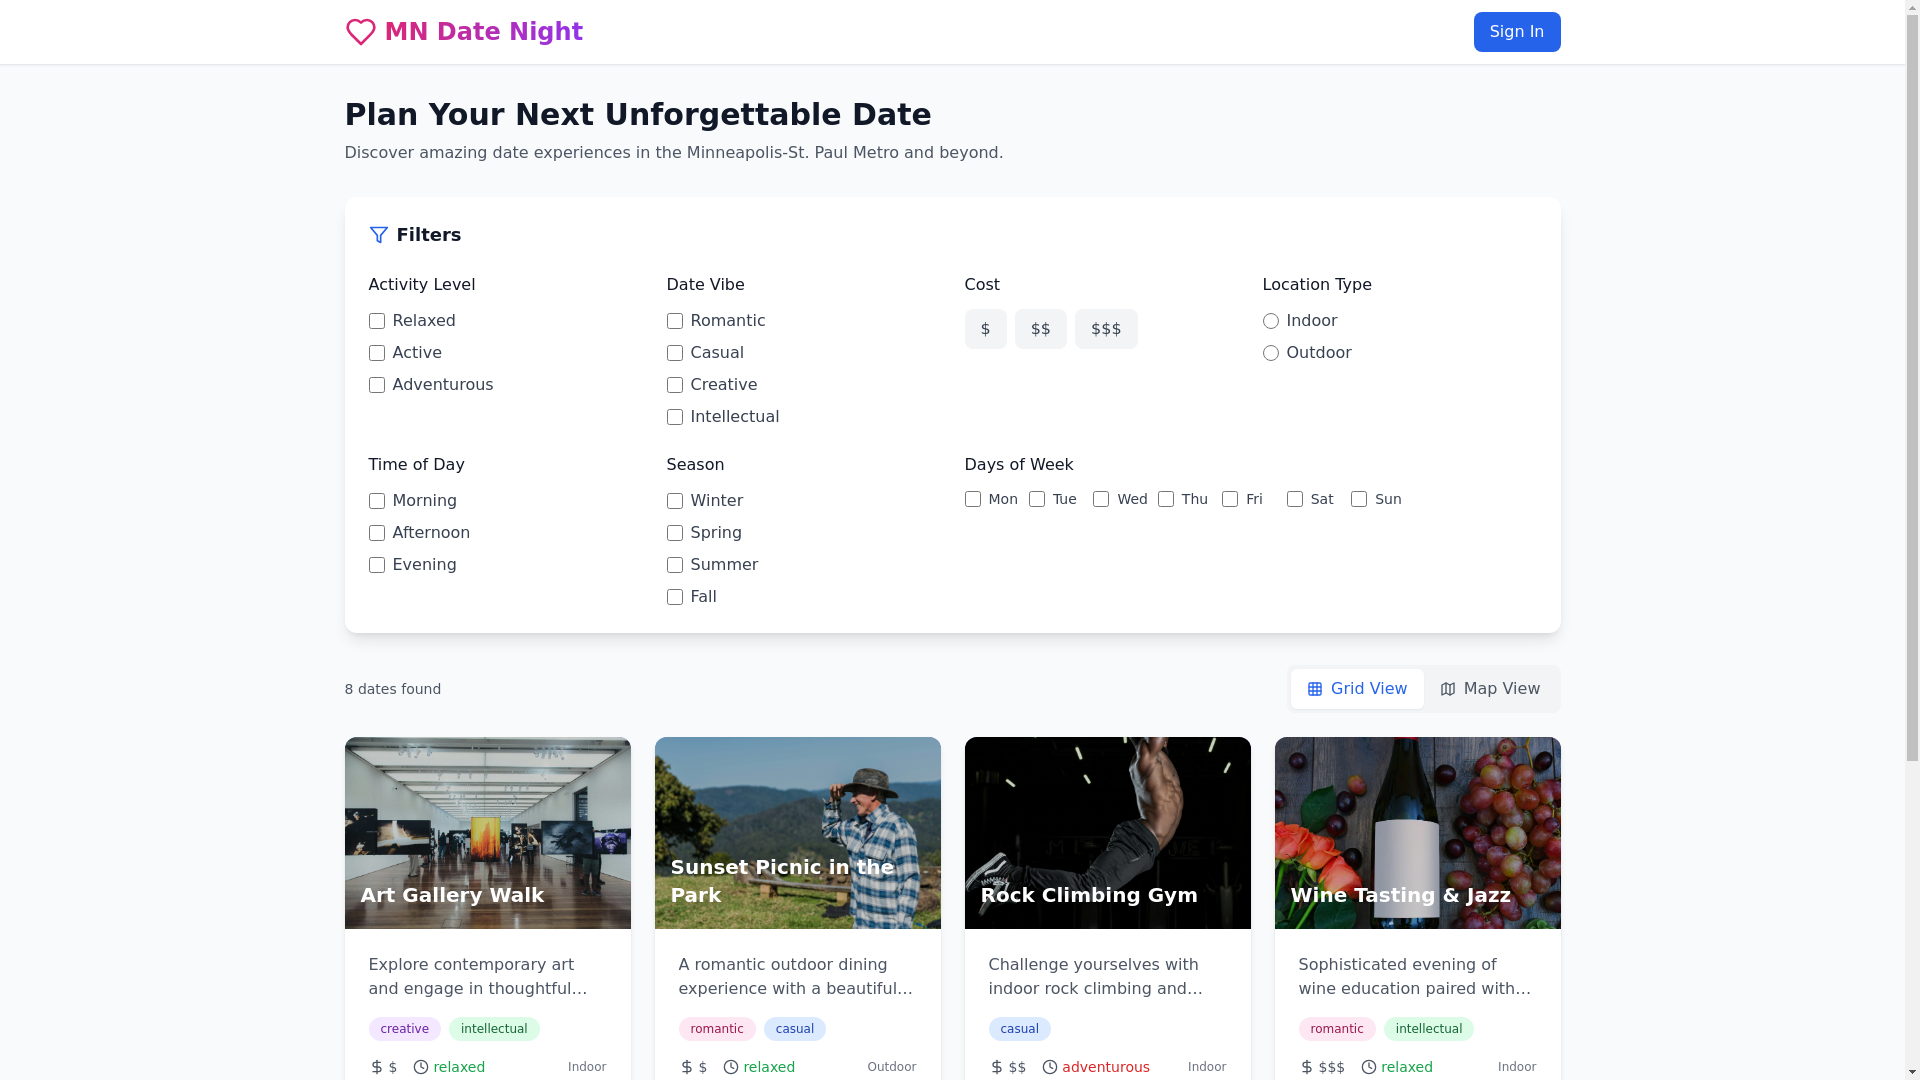Screen dimensions: 1920x1080
Task: Click intellectual tag on Art Gallery Walk
Action: tap(494, 1029)
